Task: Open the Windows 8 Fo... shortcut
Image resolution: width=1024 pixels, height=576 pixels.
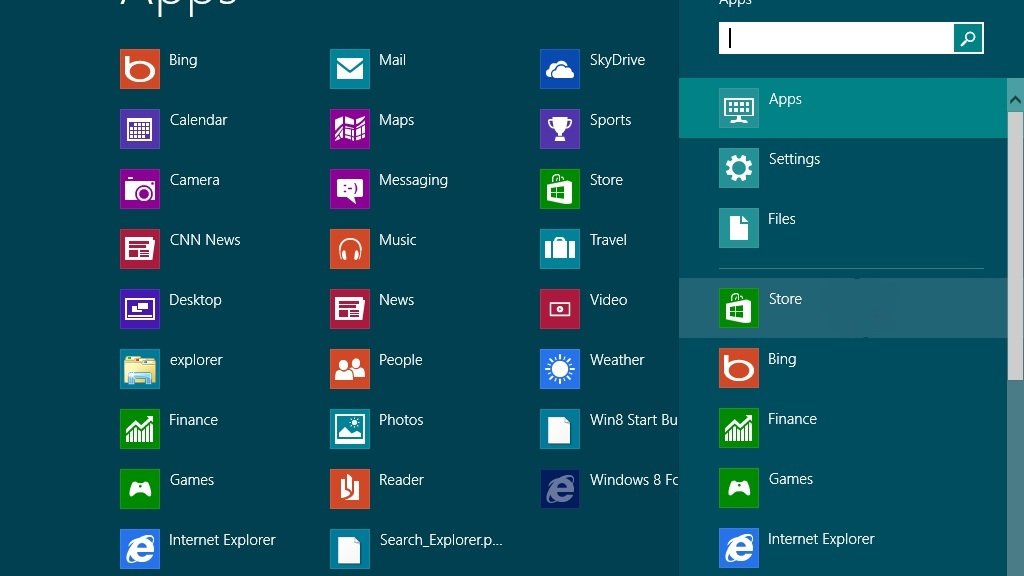Action: tap(560, 489)
